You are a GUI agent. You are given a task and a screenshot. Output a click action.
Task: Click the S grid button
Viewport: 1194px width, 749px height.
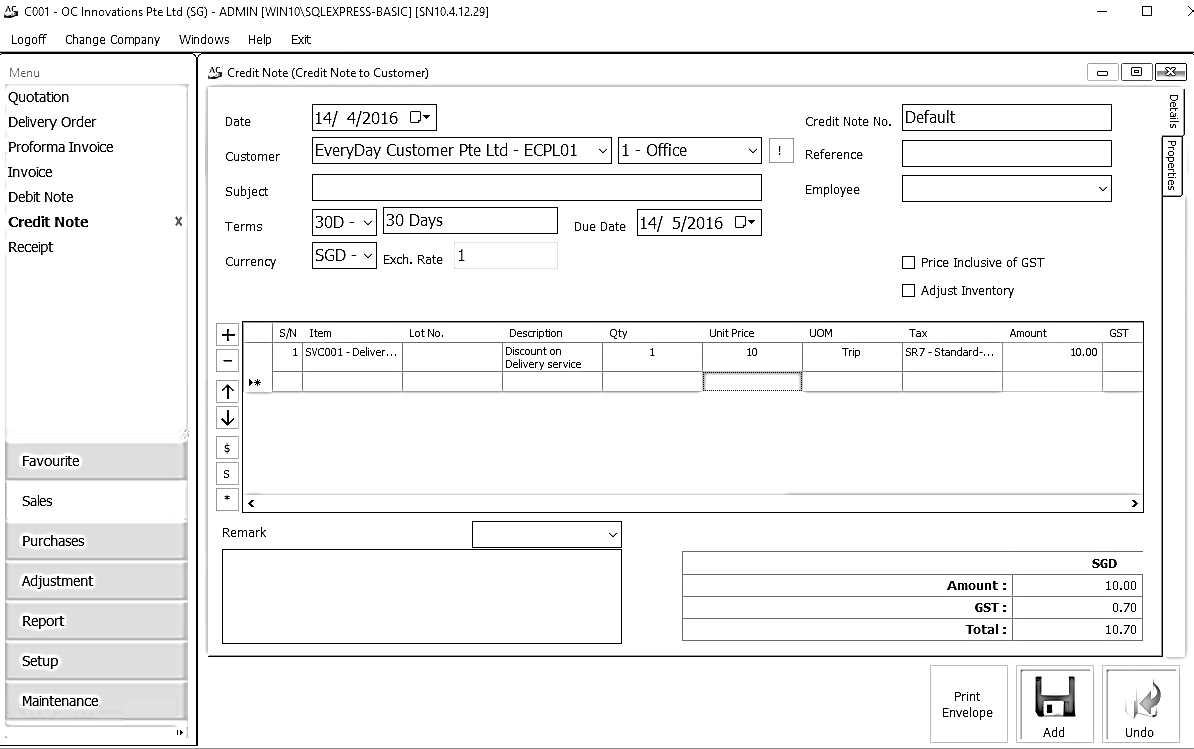click(x=227, y=474)
